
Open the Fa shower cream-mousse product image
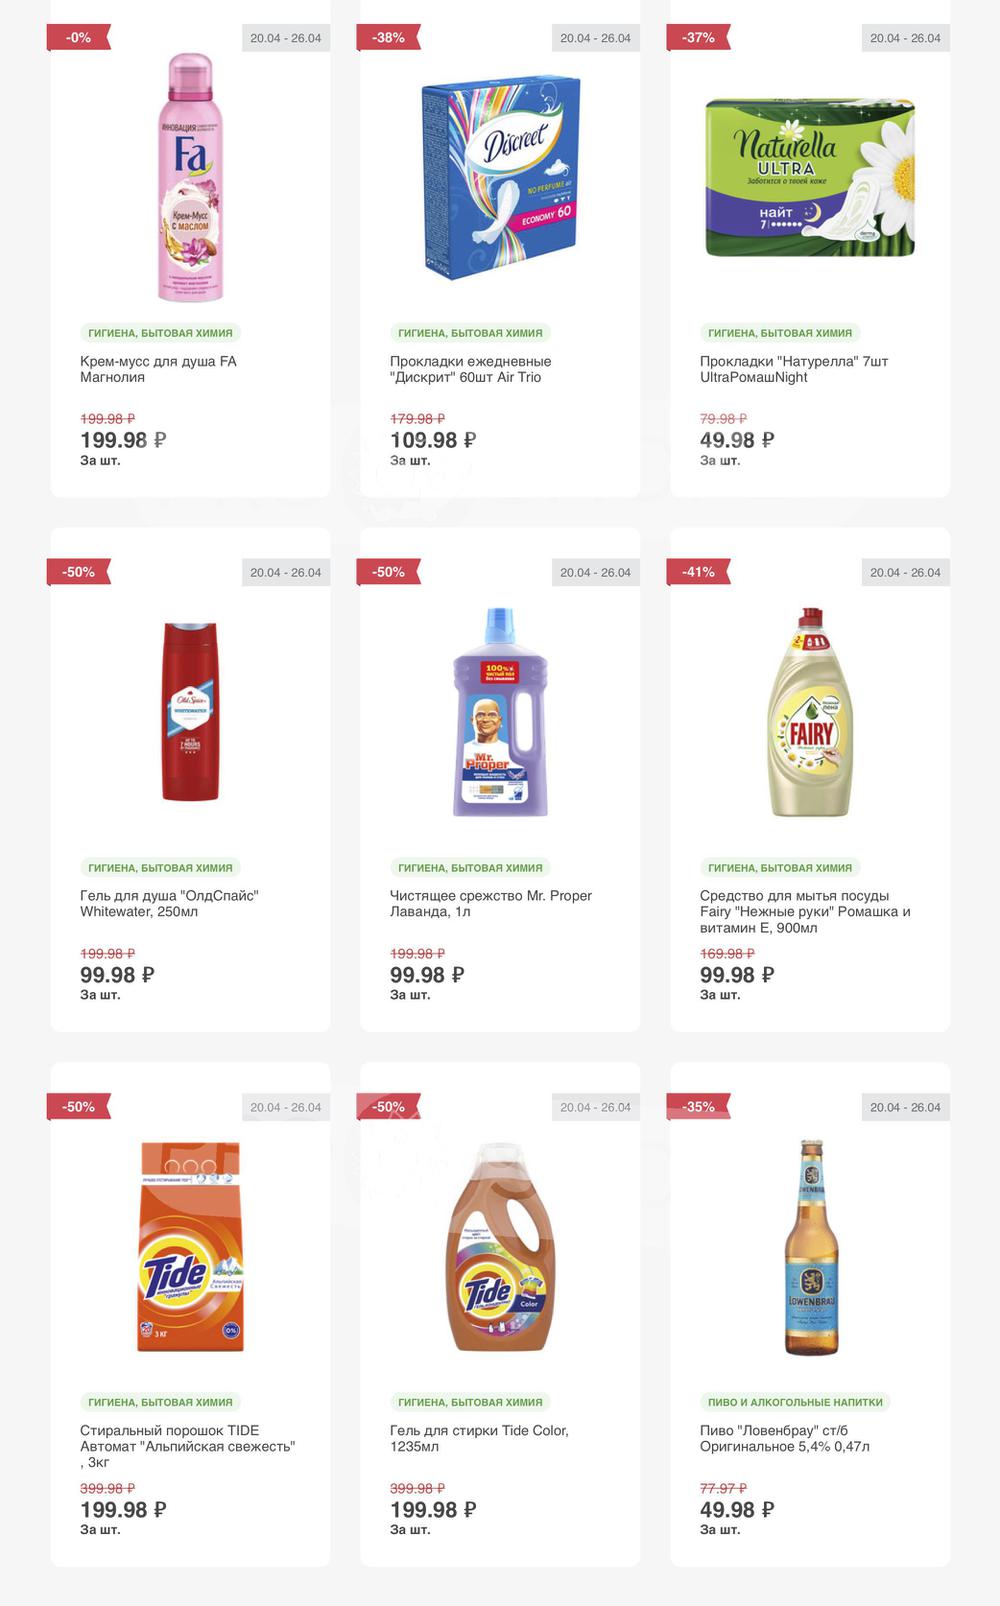tap(190, 178)
